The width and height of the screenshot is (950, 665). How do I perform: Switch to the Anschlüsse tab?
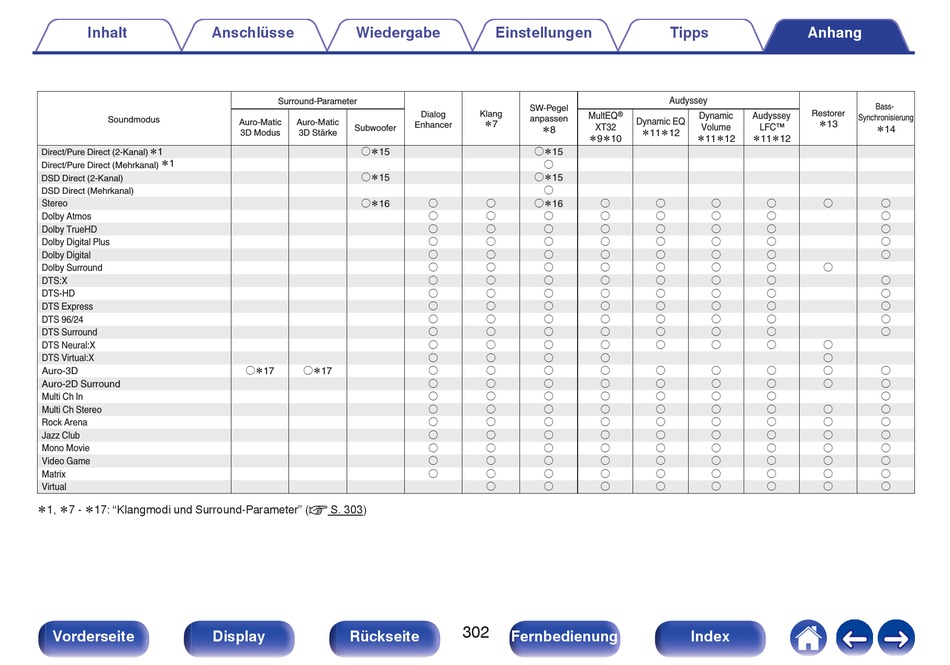253,33
